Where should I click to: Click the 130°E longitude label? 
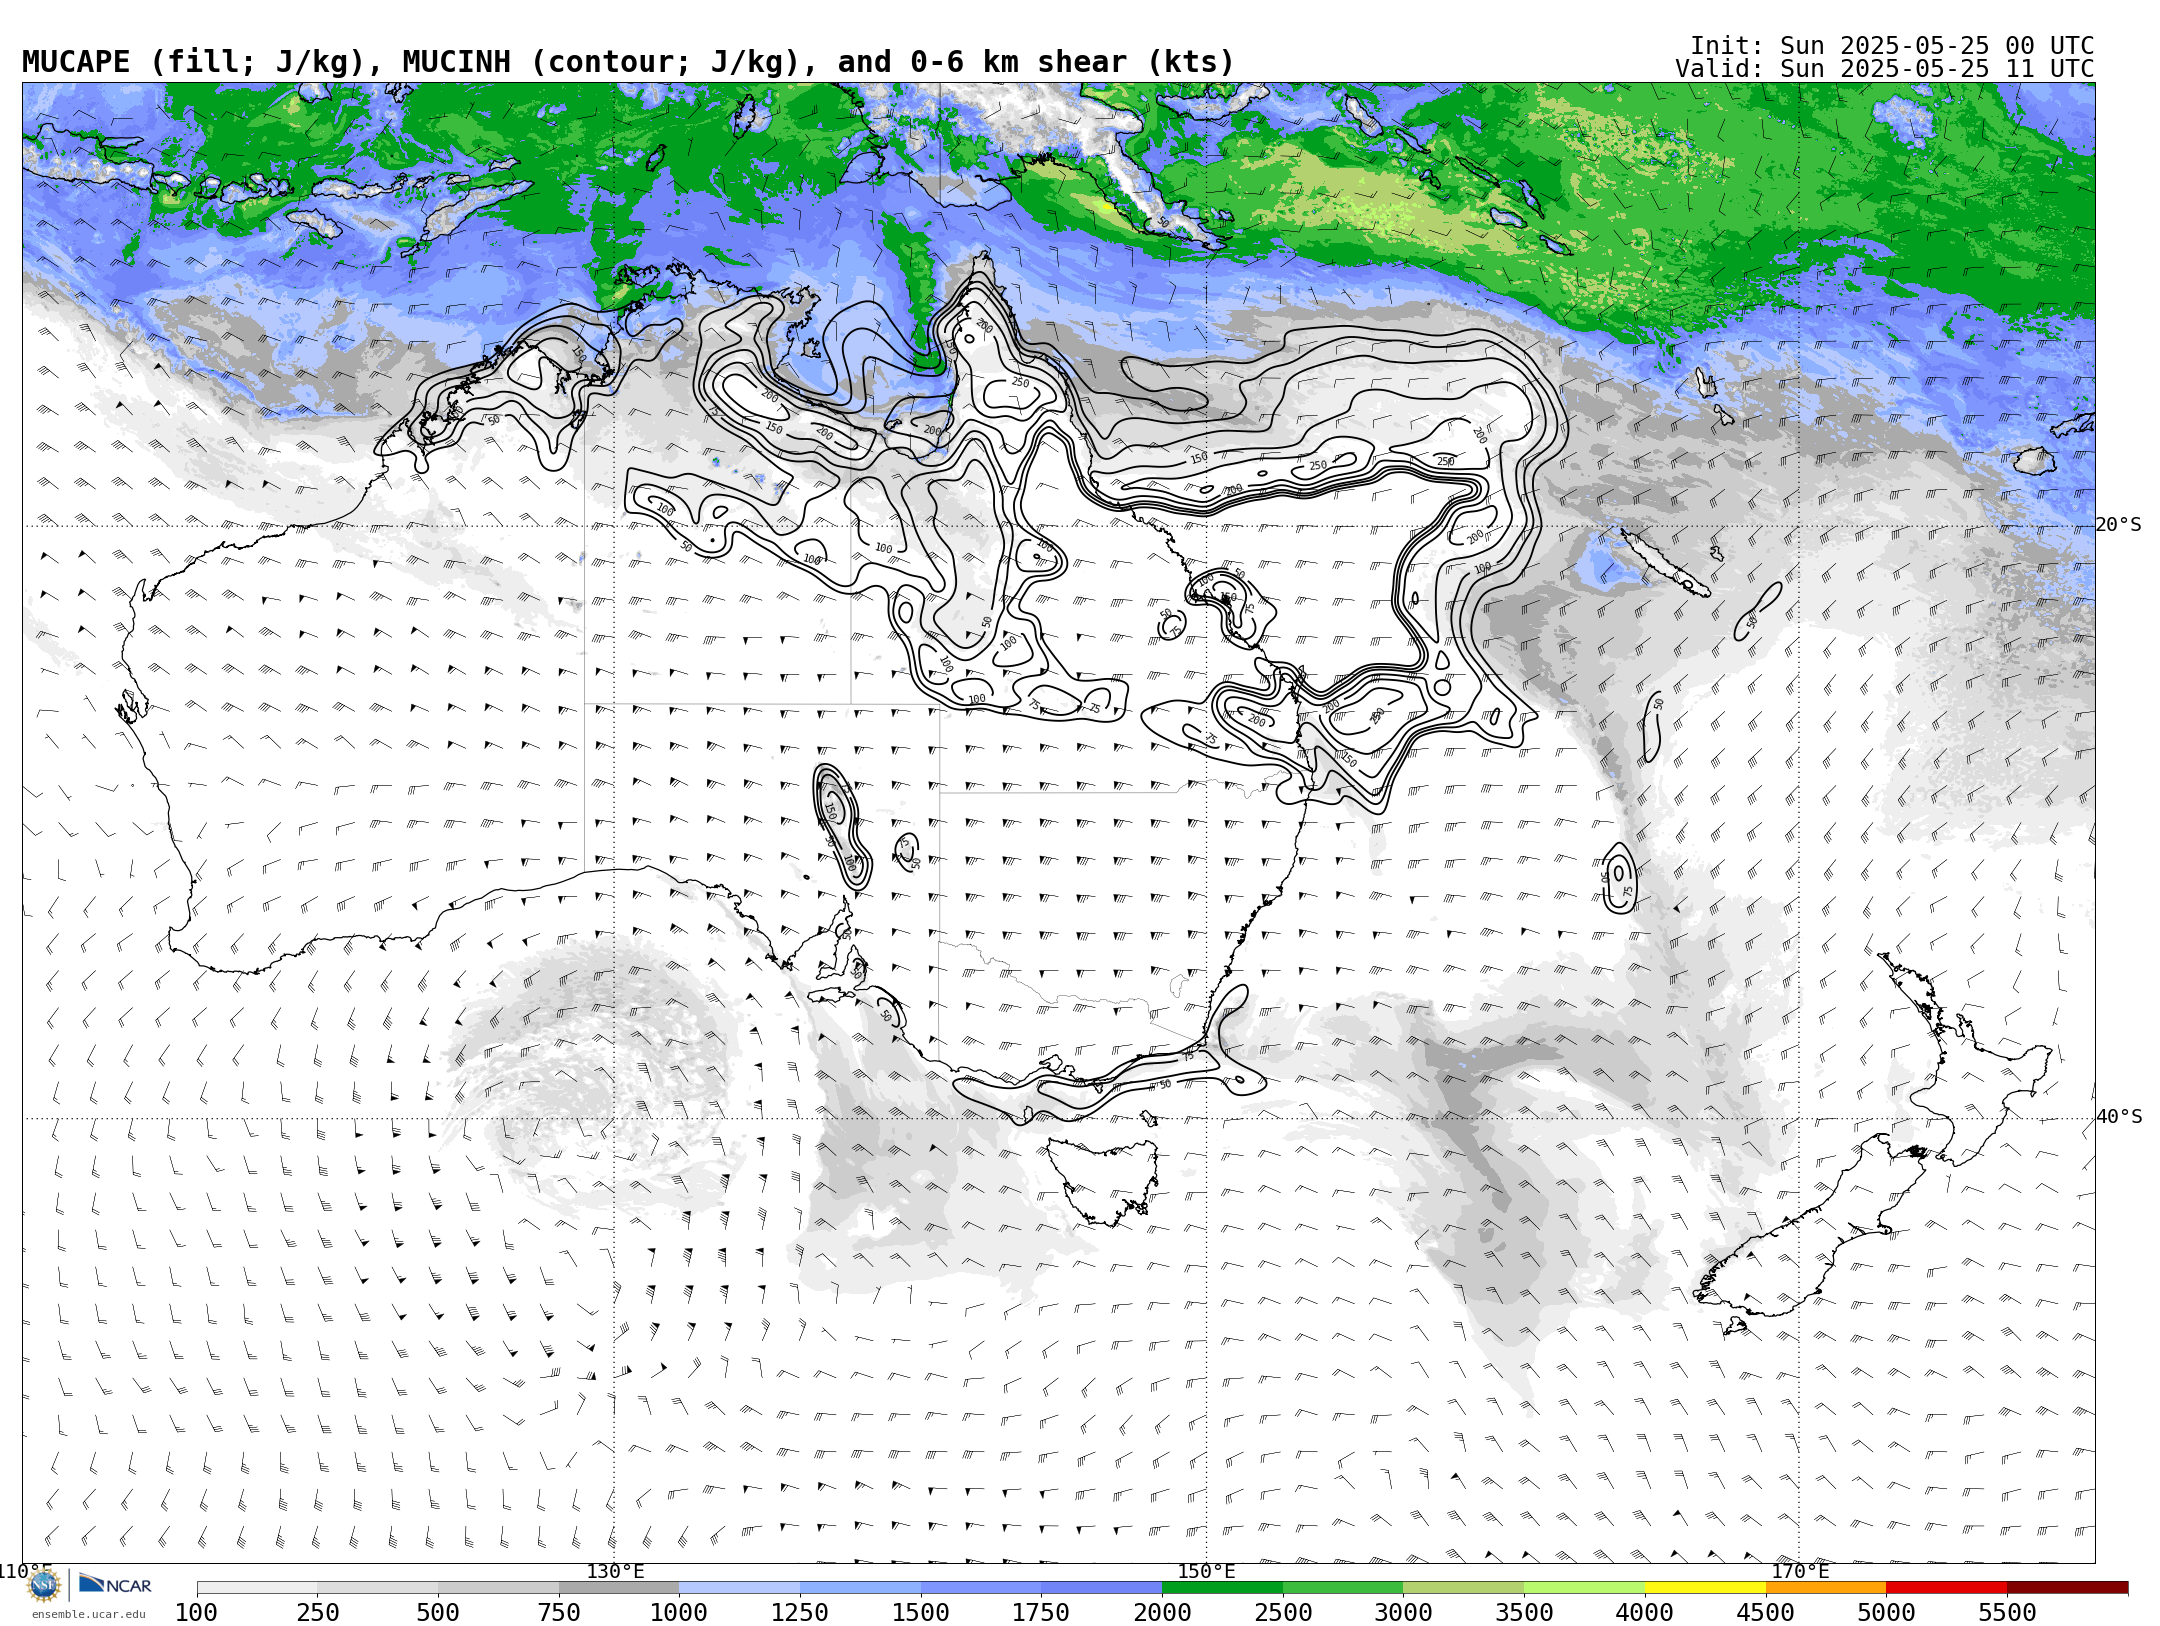[x=615, y=1572]
